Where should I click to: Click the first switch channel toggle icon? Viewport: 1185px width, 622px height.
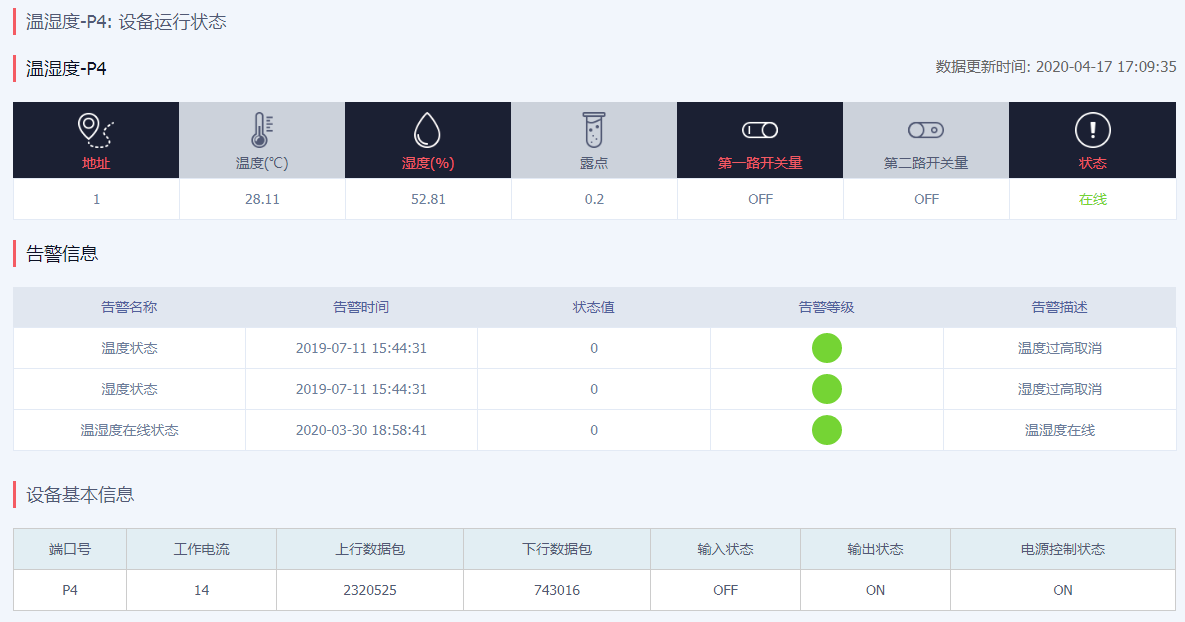coord(760,130)
